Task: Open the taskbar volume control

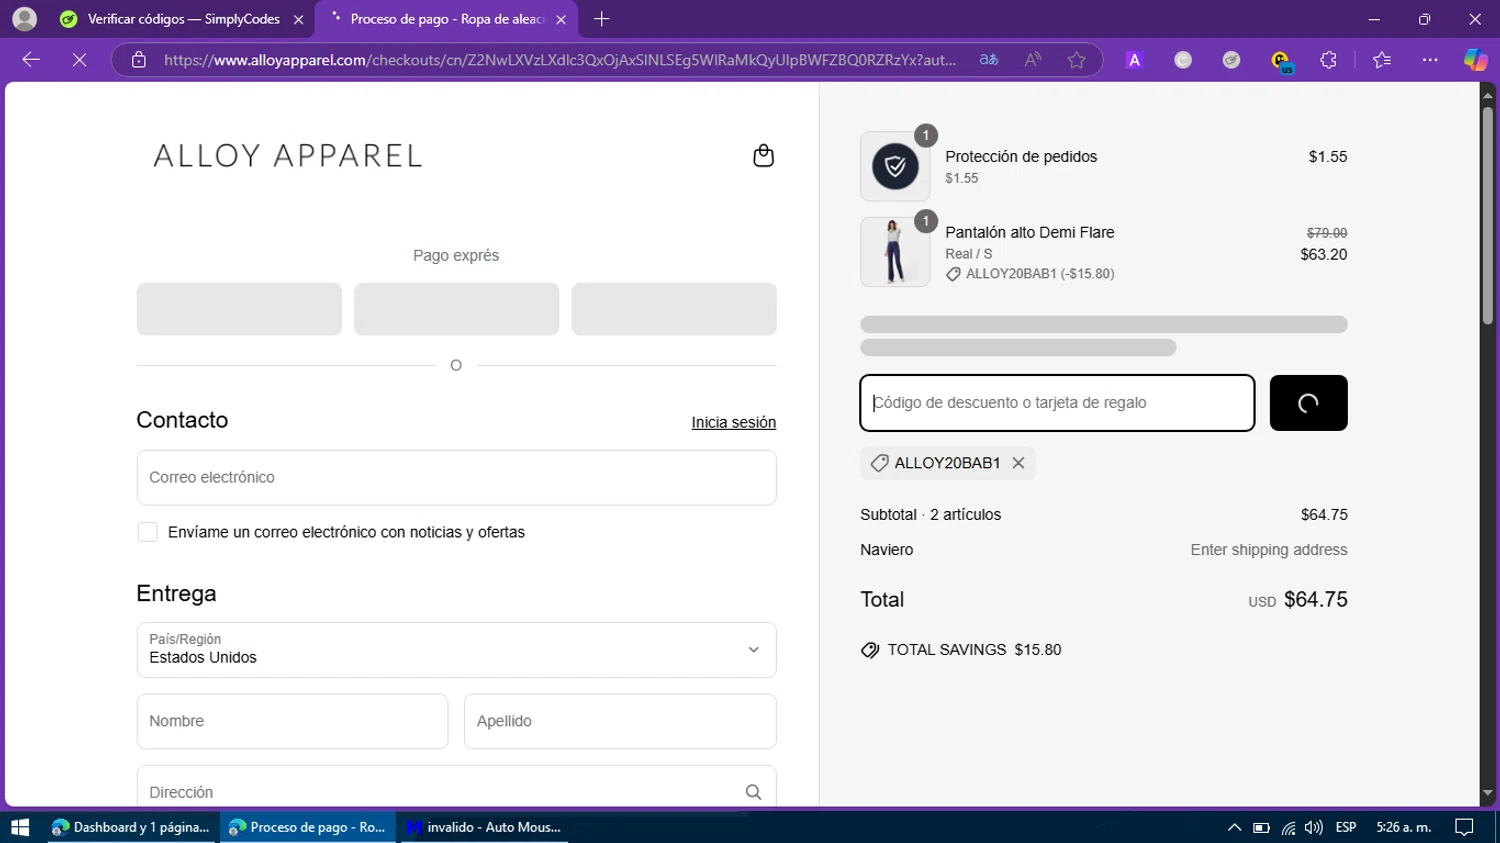Action: pos(1314,827)
